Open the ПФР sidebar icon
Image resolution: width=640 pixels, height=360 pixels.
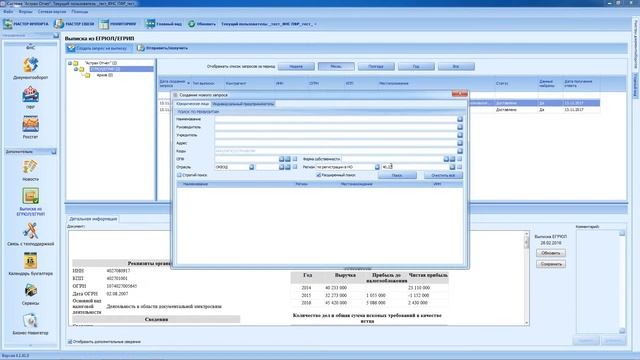30,97
